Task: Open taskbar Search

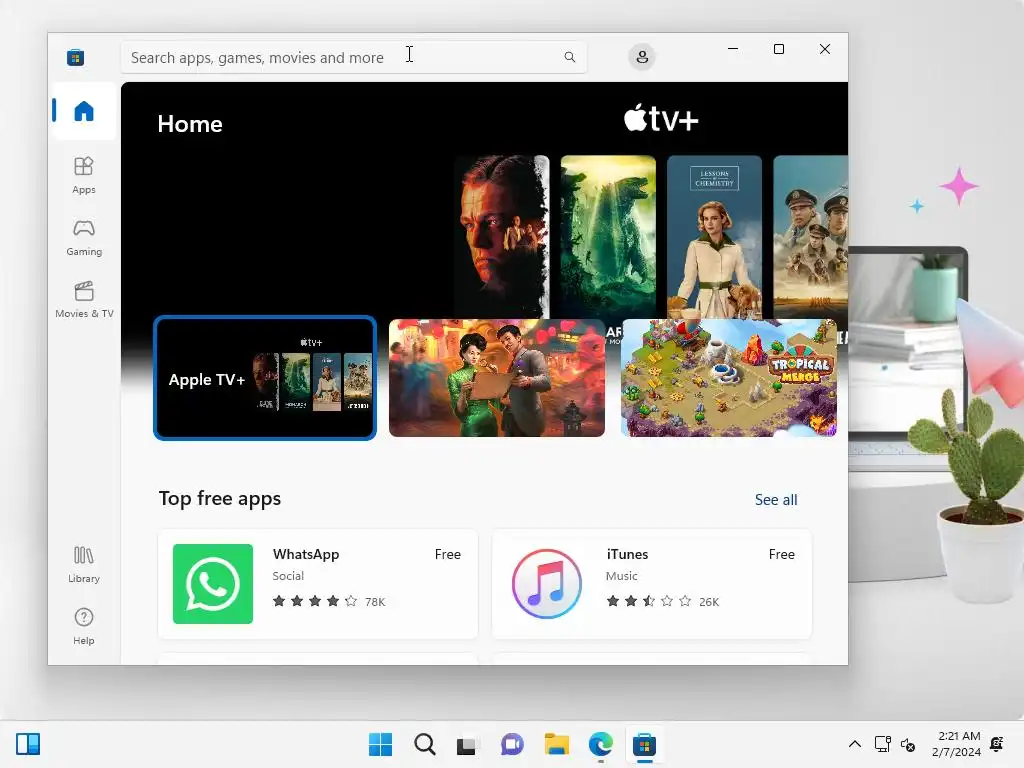Action: point(424,744)
